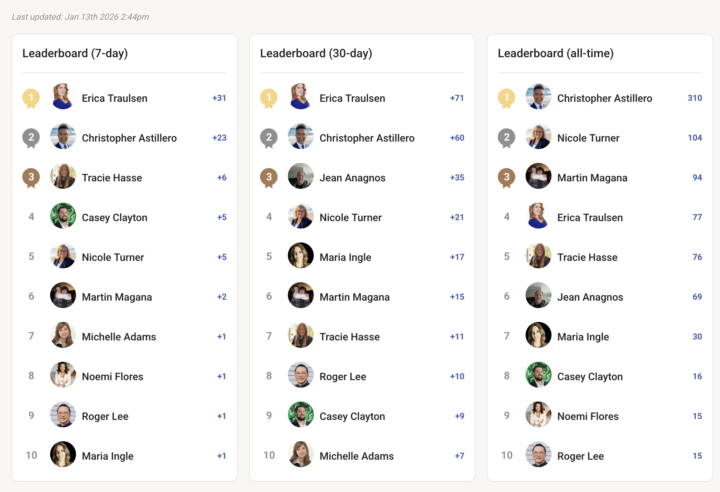The width and height of the screenshot is (720, 492).
Task: Click the 310 all-time score
Action: click(695, 98)
